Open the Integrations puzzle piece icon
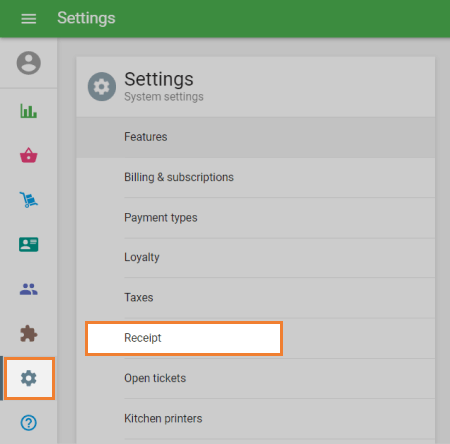 (x=29, y=333)
